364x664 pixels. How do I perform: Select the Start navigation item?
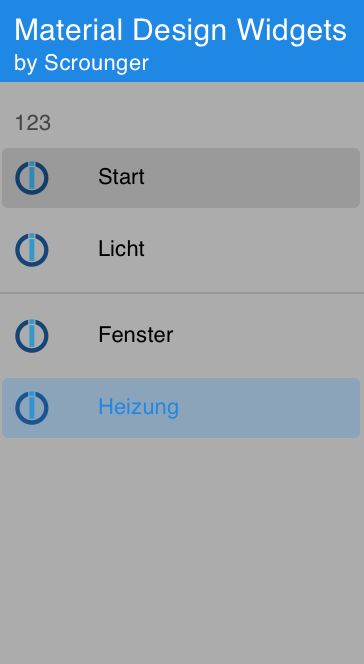181,178
